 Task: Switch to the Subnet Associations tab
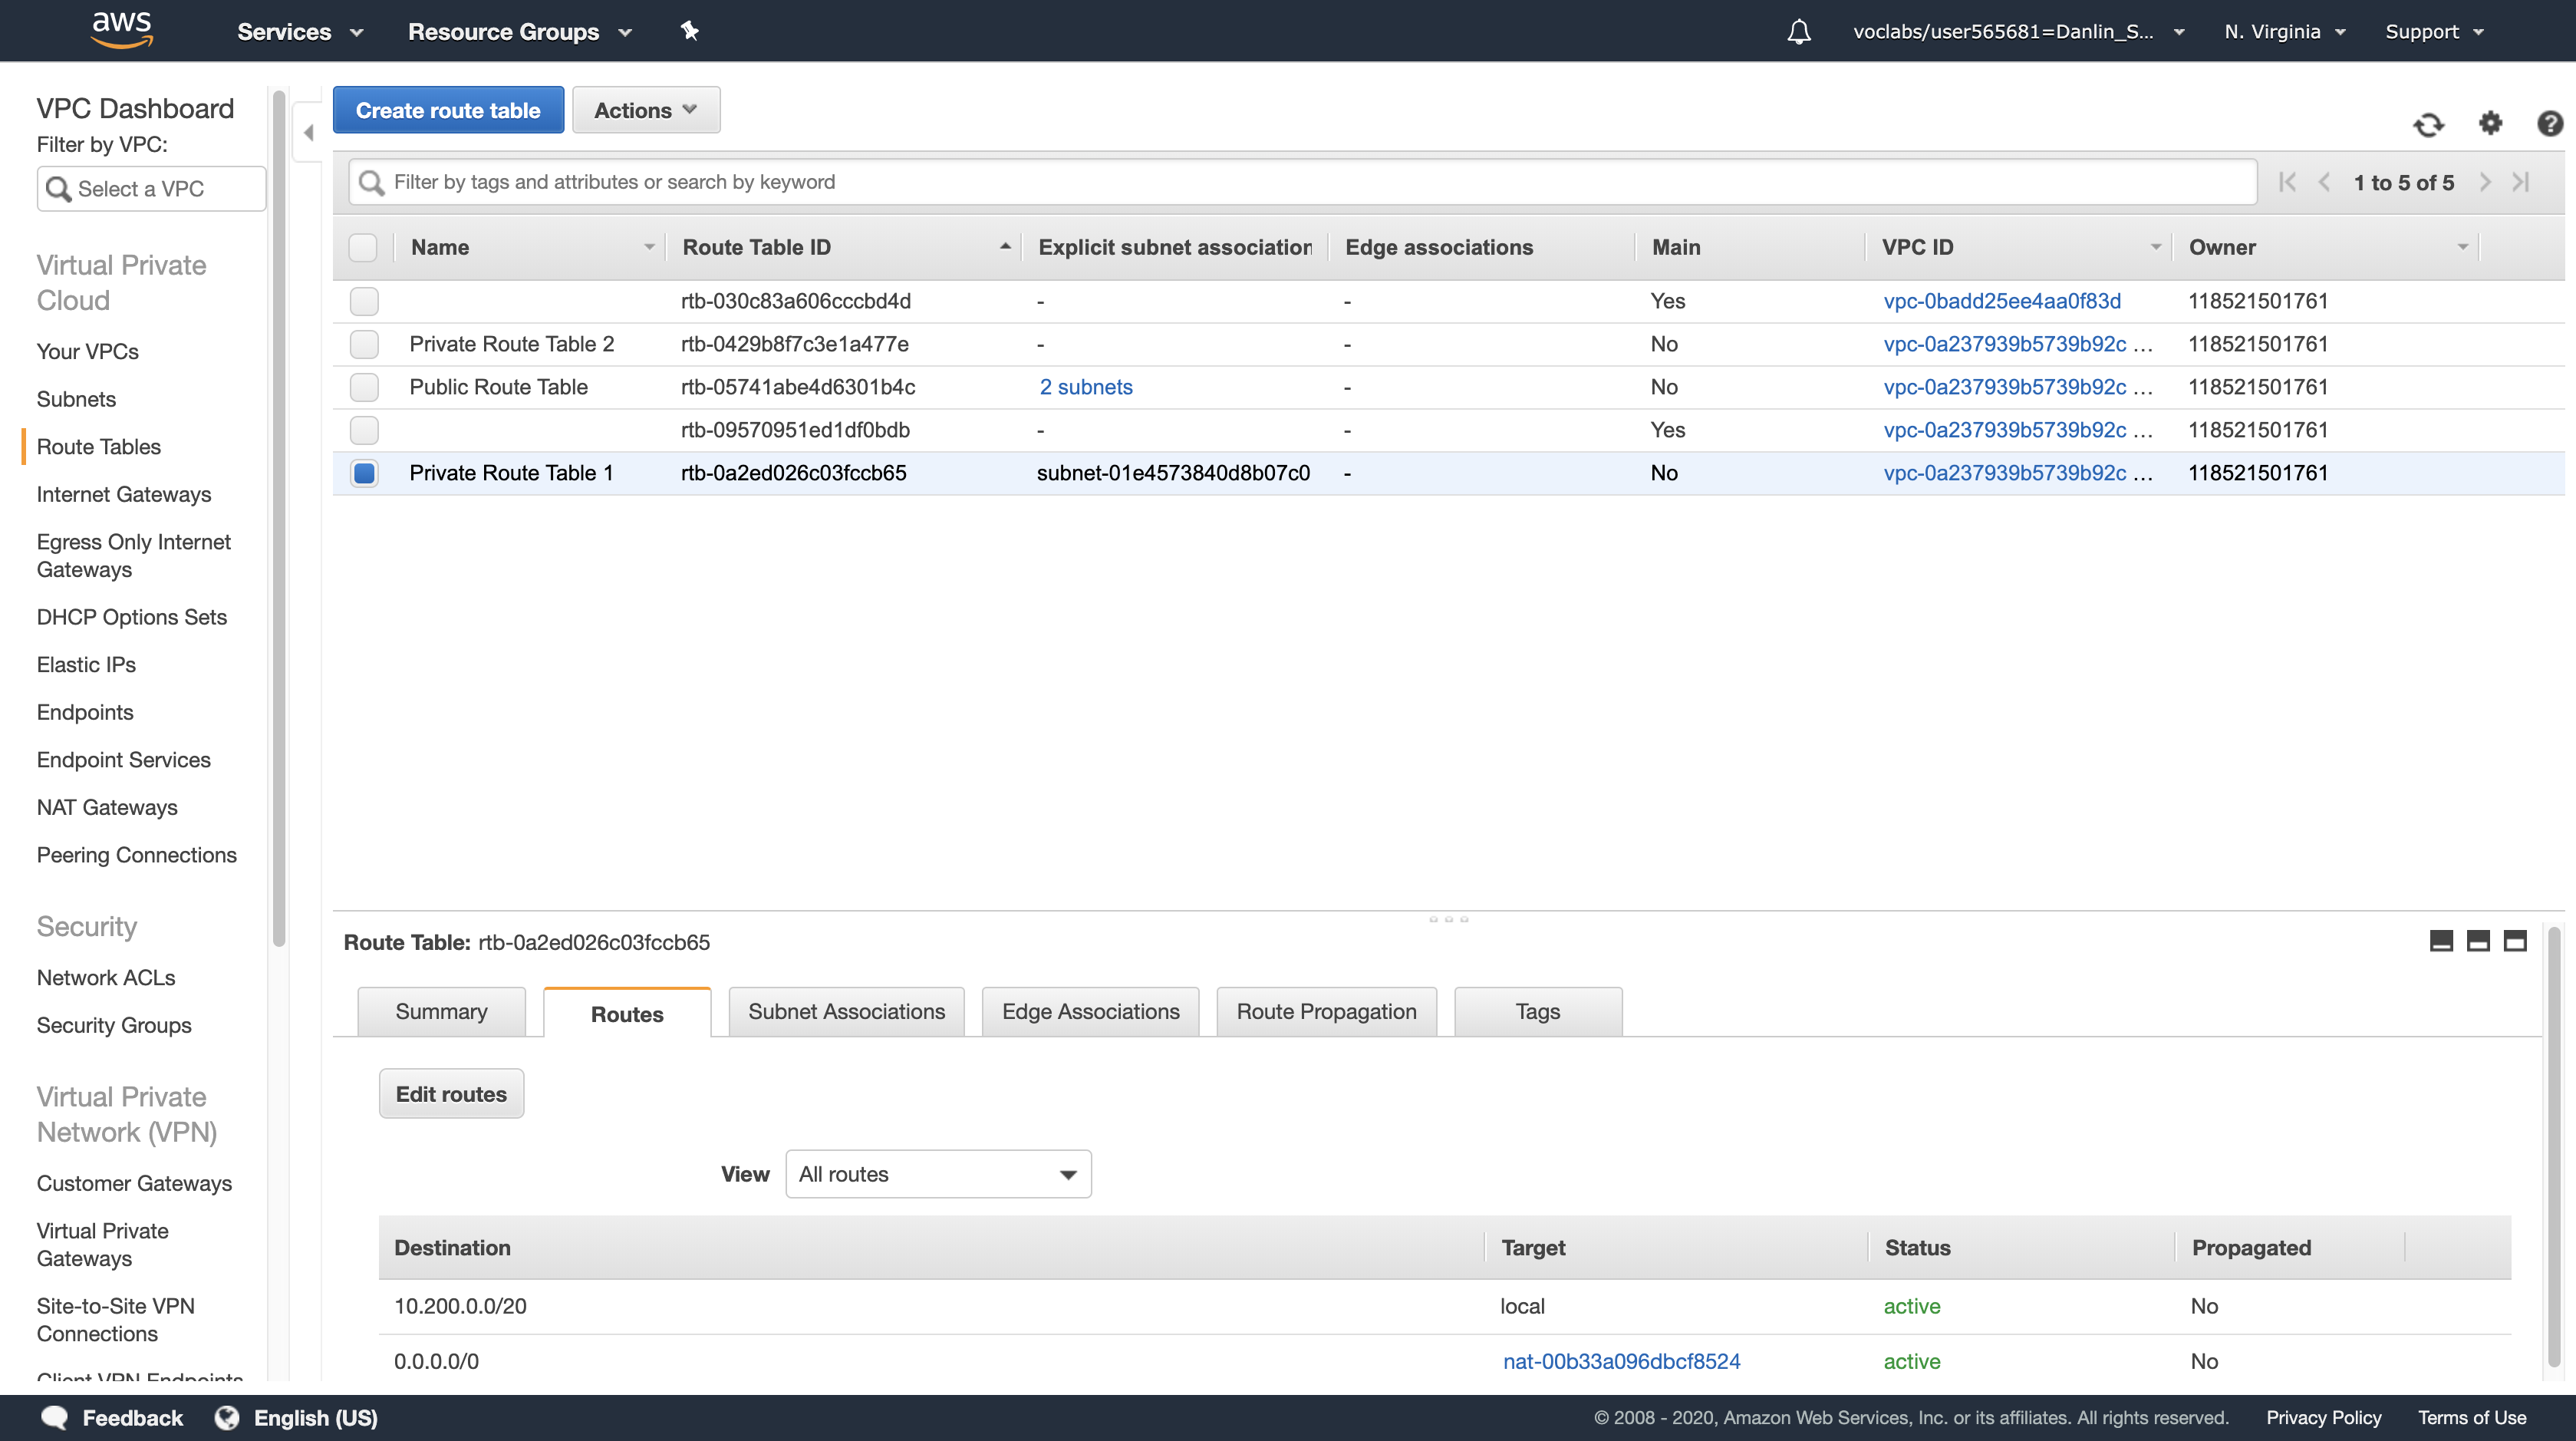(846, 1012)
